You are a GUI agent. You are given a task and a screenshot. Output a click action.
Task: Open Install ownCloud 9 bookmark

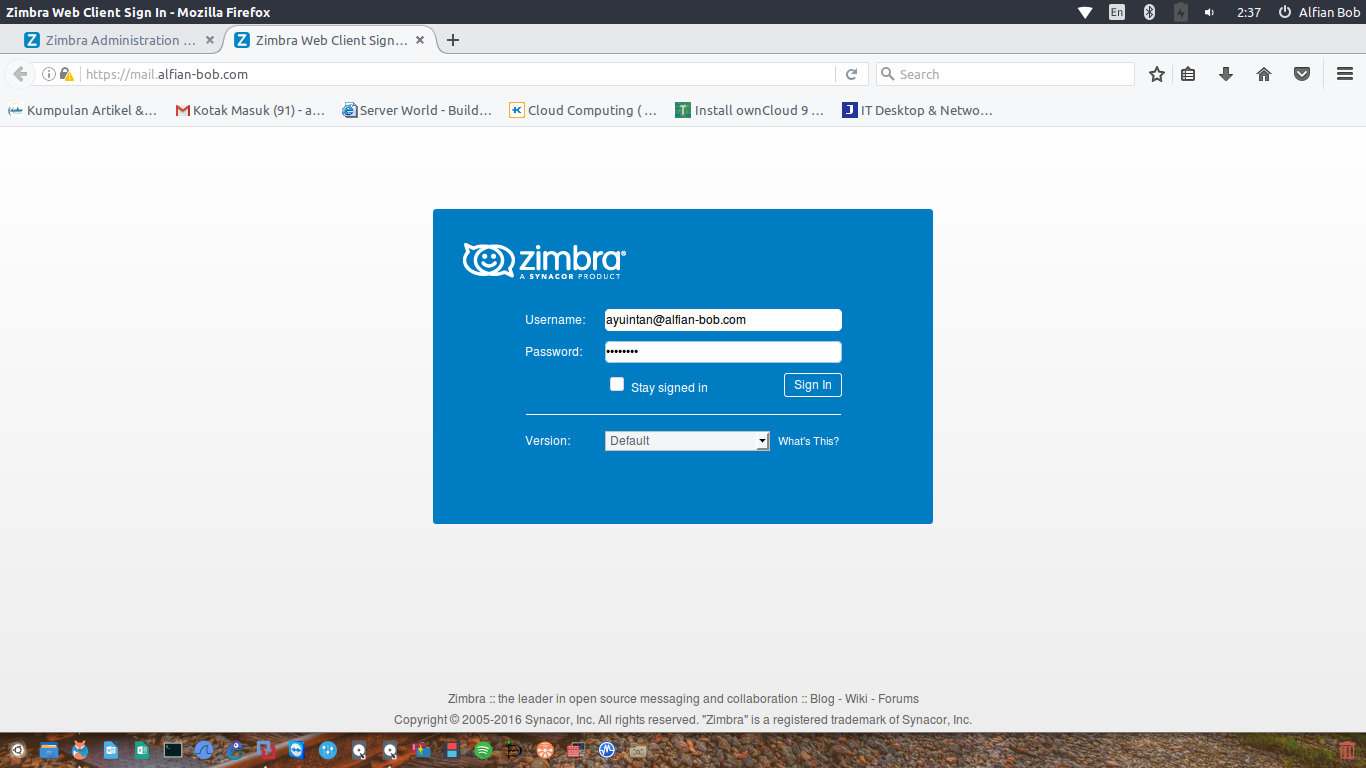coord(750,110)
